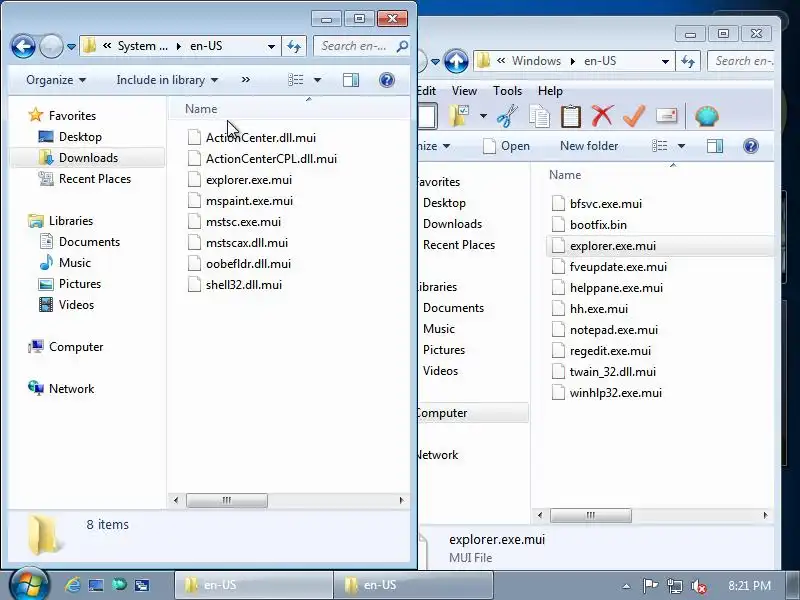Viewport: 800px width, 600px height.
Task: Open the Edit menu in back window
Action: pyautogui.click(x=427, y=91)
